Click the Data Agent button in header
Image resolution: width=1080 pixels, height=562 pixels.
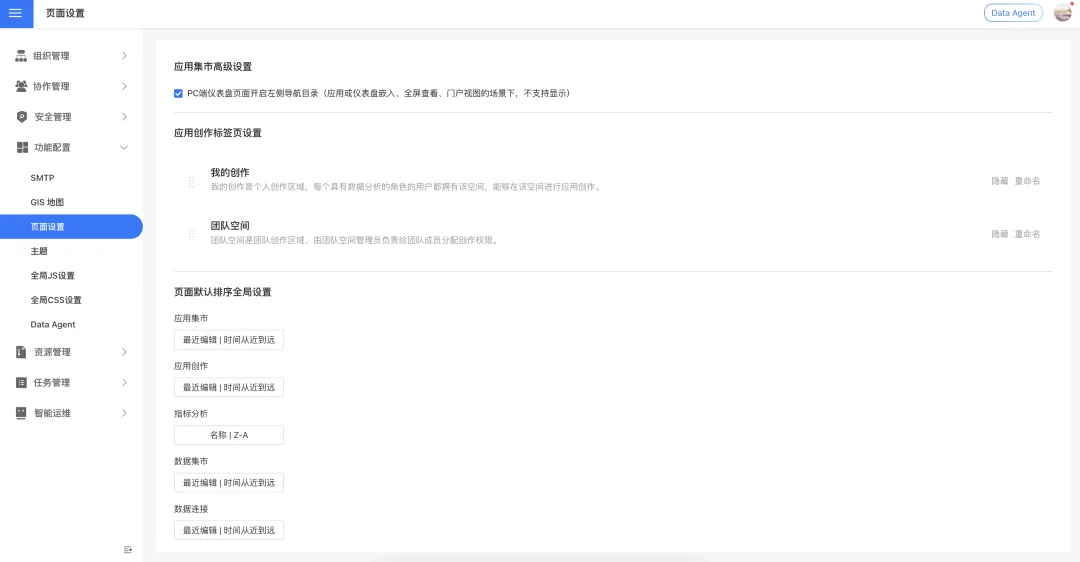tap(1012, 12)
